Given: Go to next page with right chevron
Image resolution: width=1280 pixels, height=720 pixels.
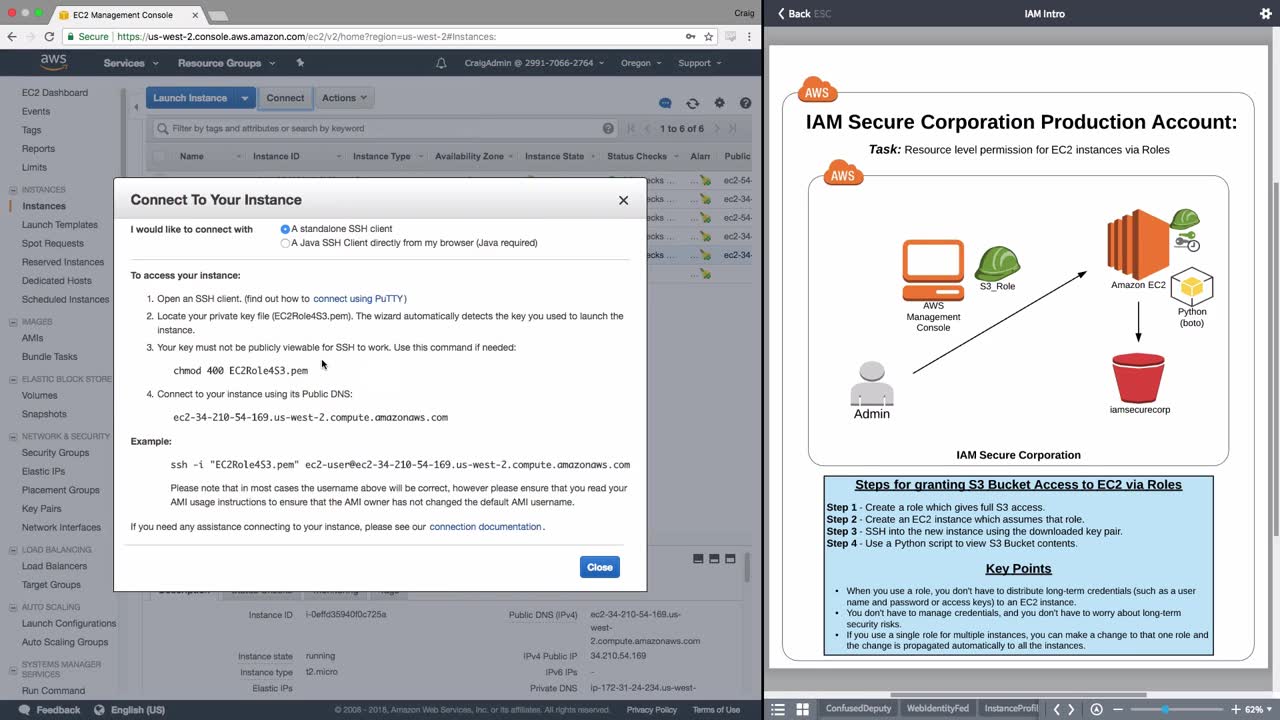Looking at the screenshot, I should pos(1071,709).
